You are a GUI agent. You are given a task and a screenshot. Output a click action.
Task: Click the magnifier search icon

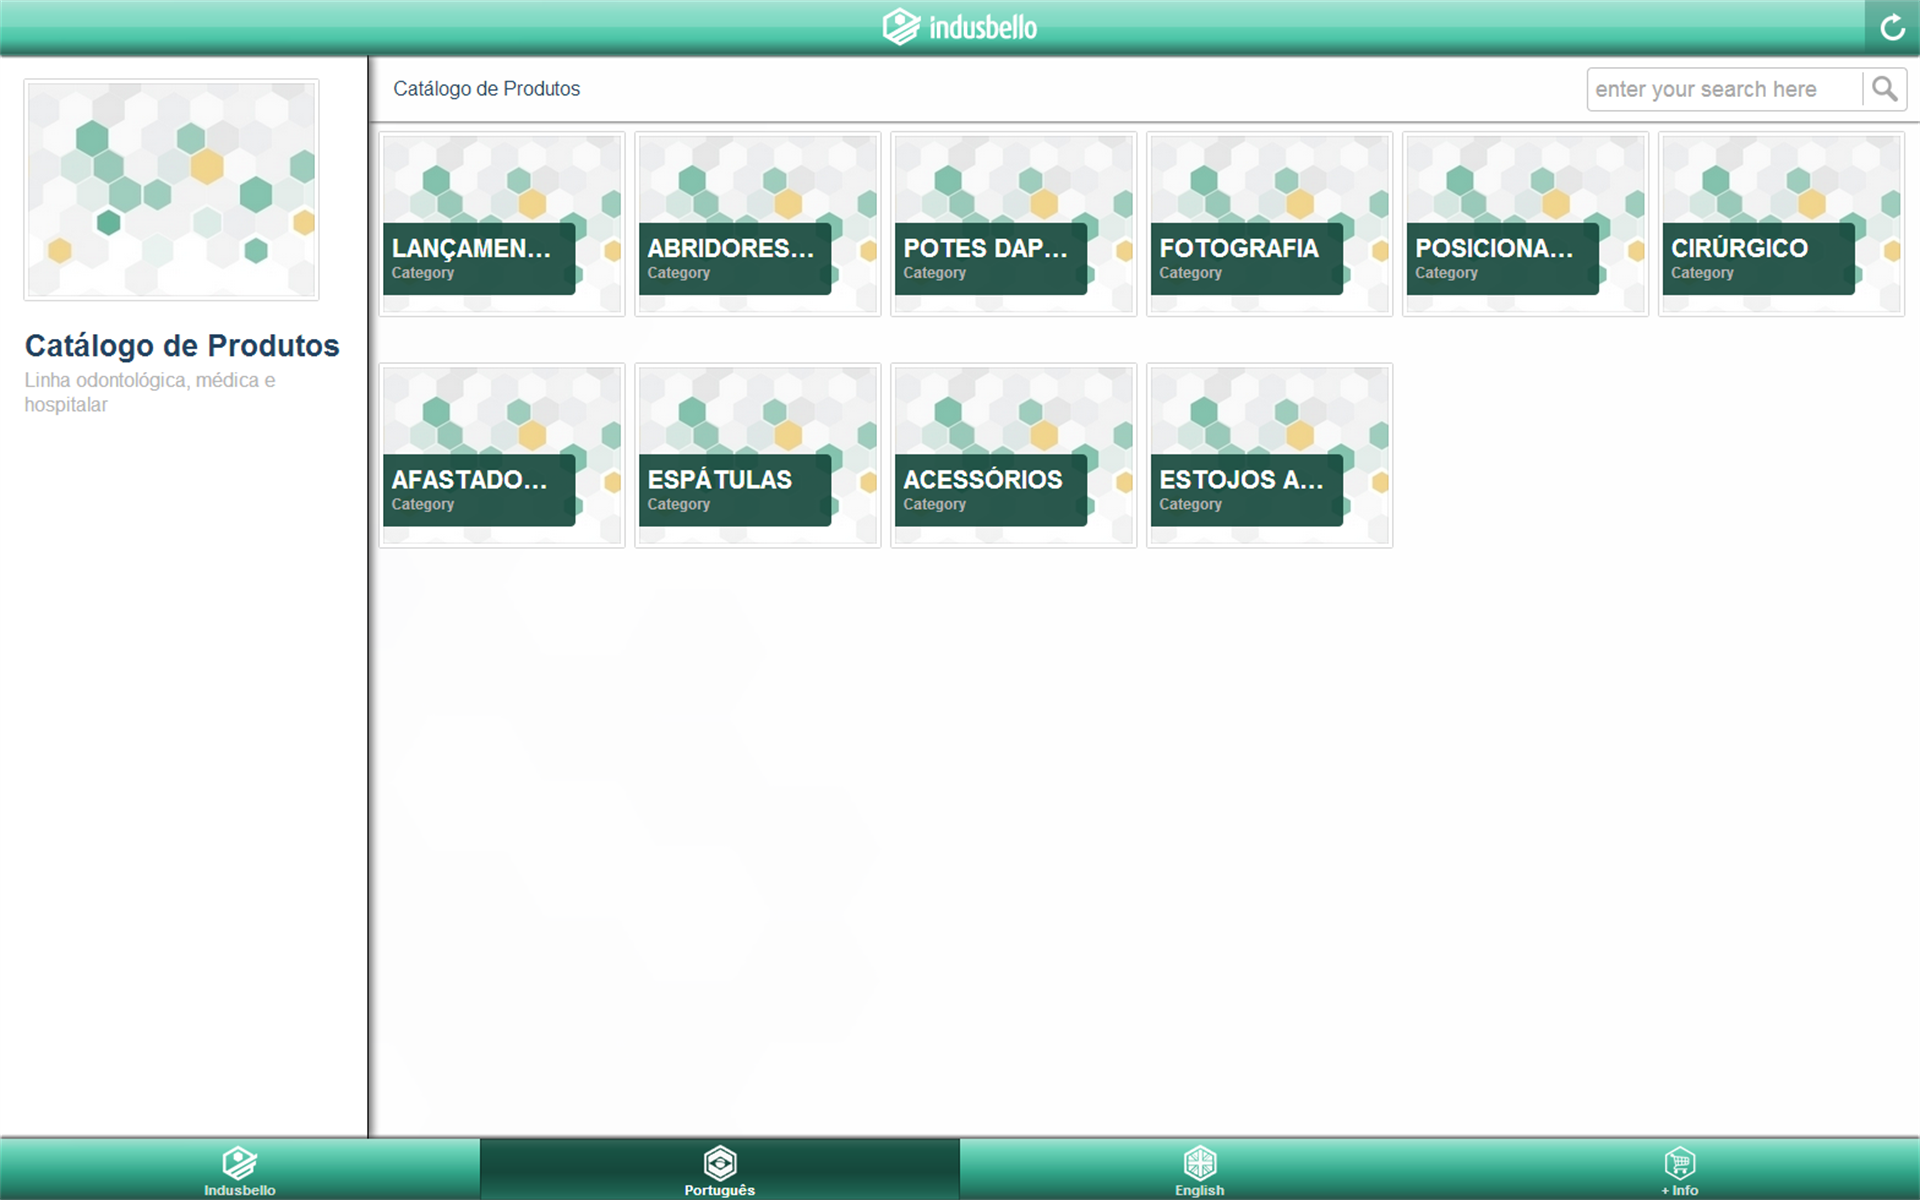pos(1885,89)
